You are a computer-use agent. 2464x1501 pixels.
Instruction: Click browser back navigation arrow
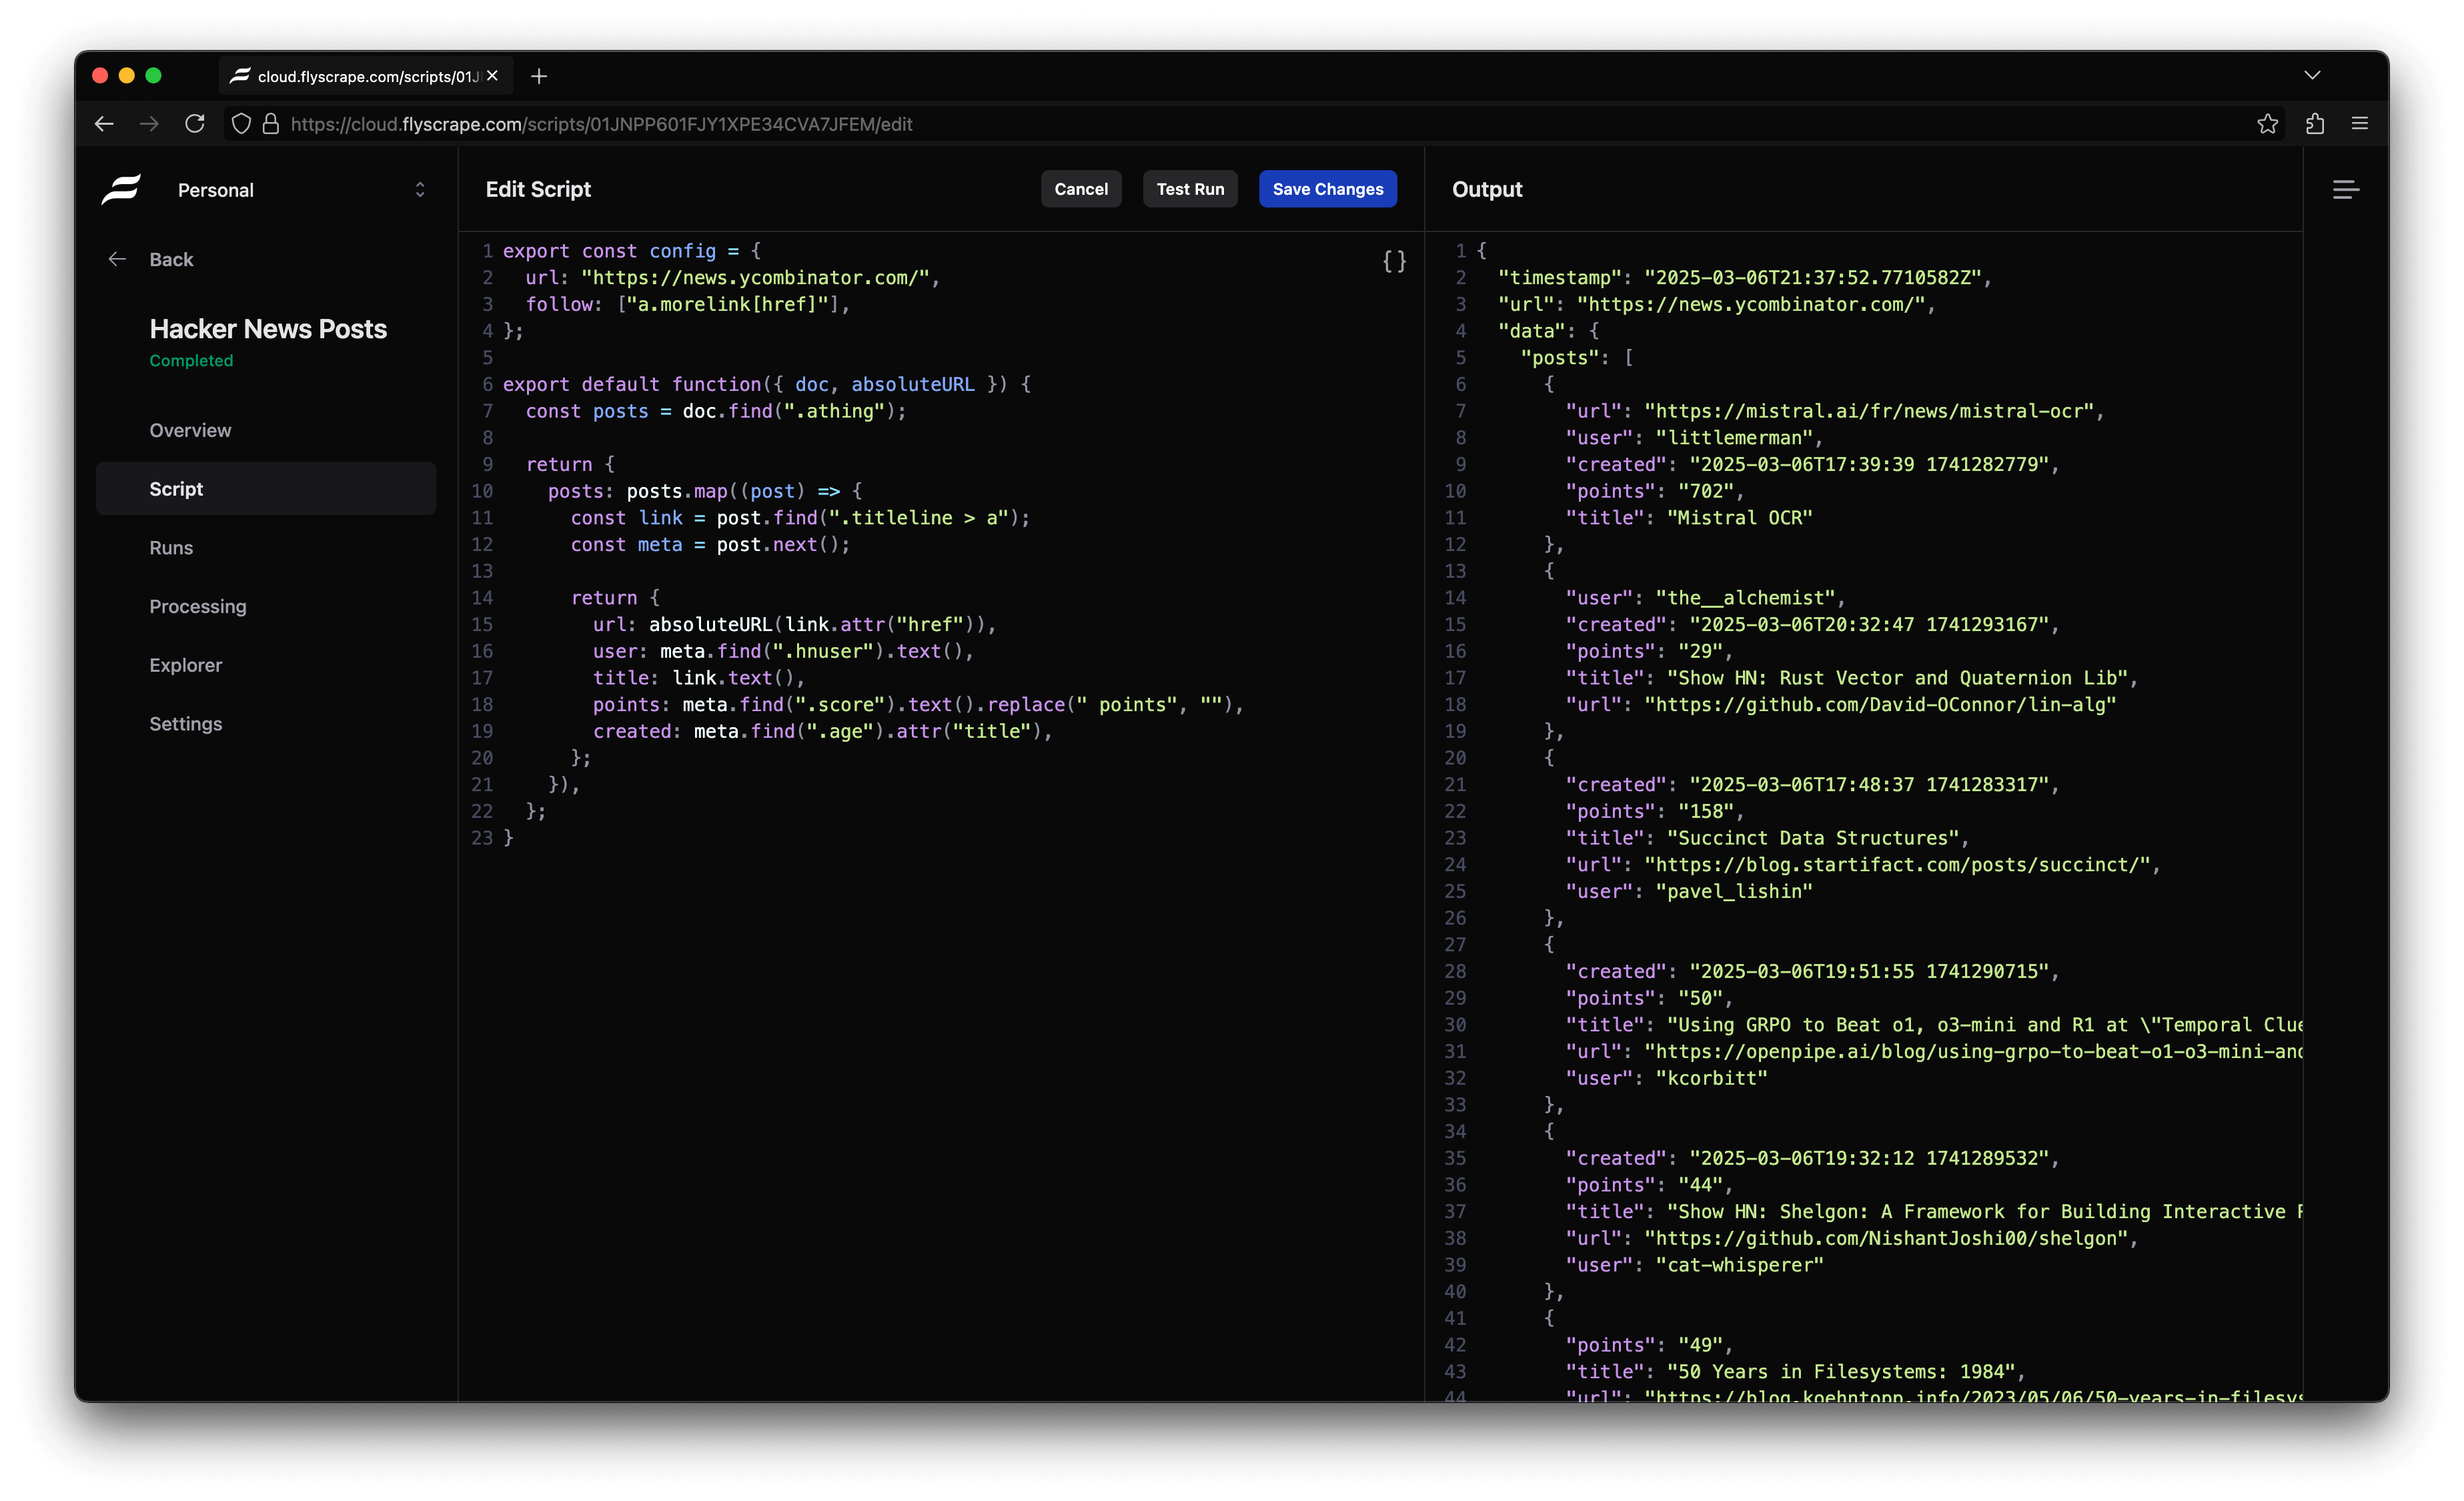pos(104,124)
